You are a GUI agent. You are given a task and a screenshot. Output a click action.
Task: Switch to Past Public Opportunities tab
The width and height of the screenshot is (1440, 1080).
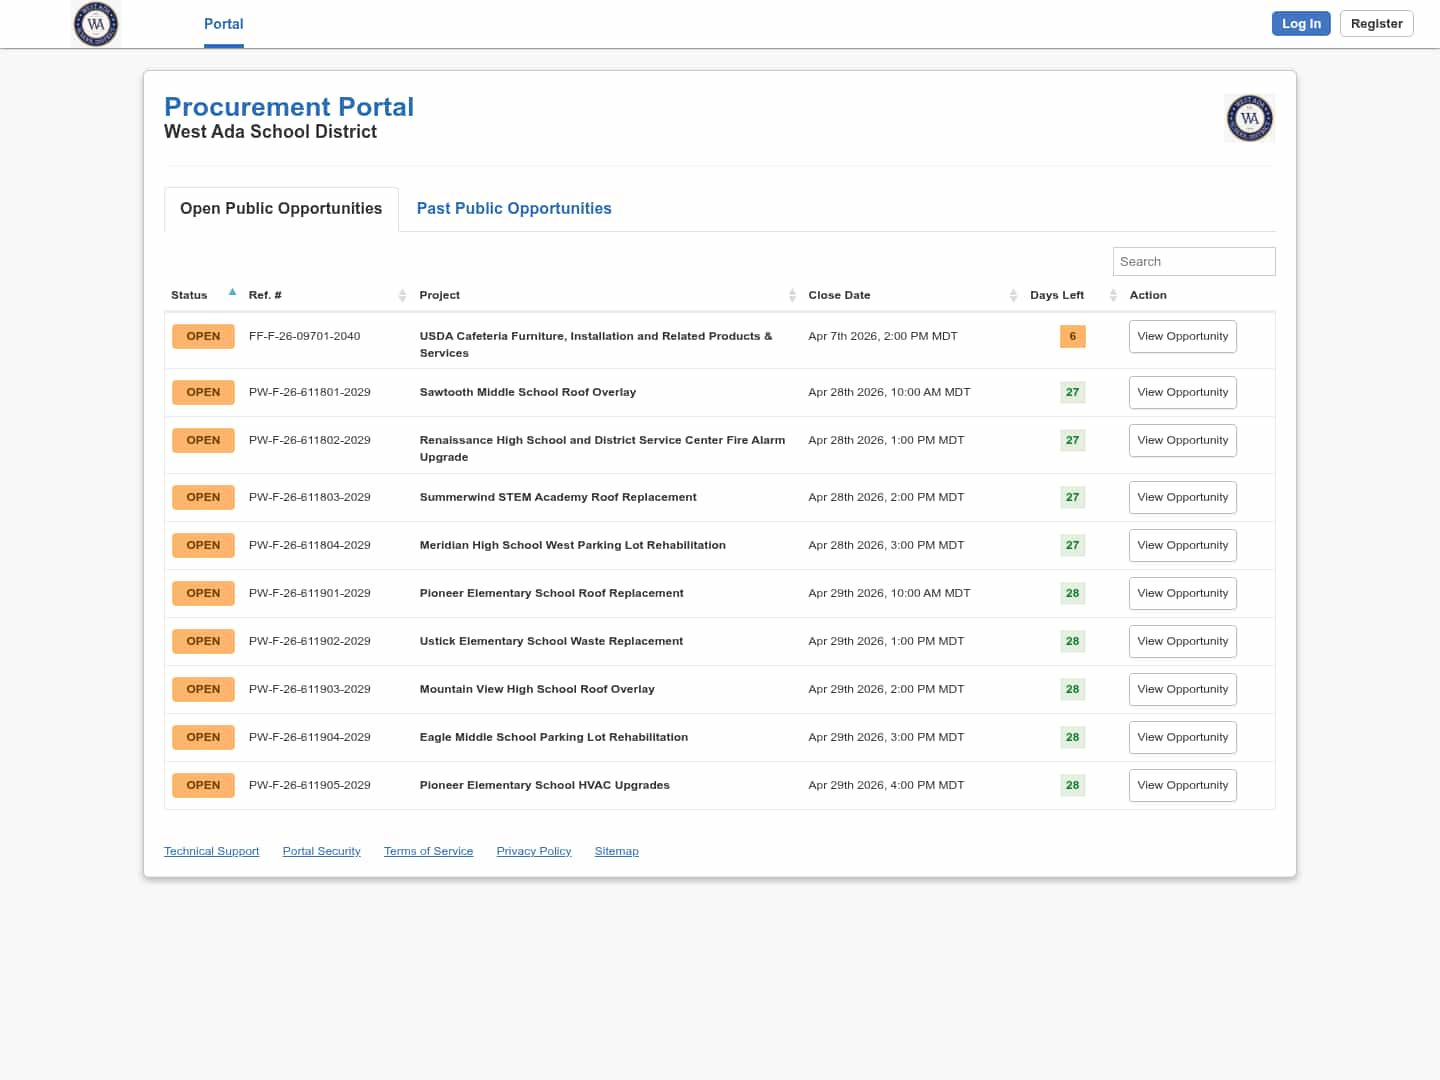tap(514, 208)
